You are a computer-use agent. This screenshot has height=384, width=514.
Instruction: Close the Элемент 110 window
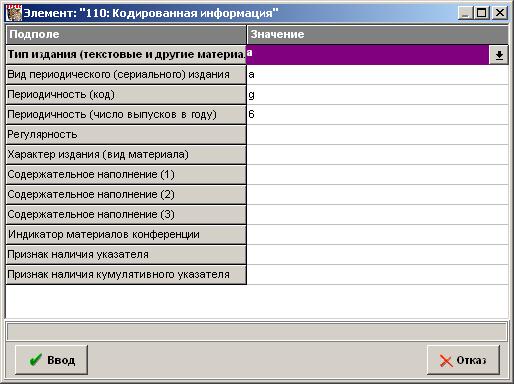click(x=500, y=13)
